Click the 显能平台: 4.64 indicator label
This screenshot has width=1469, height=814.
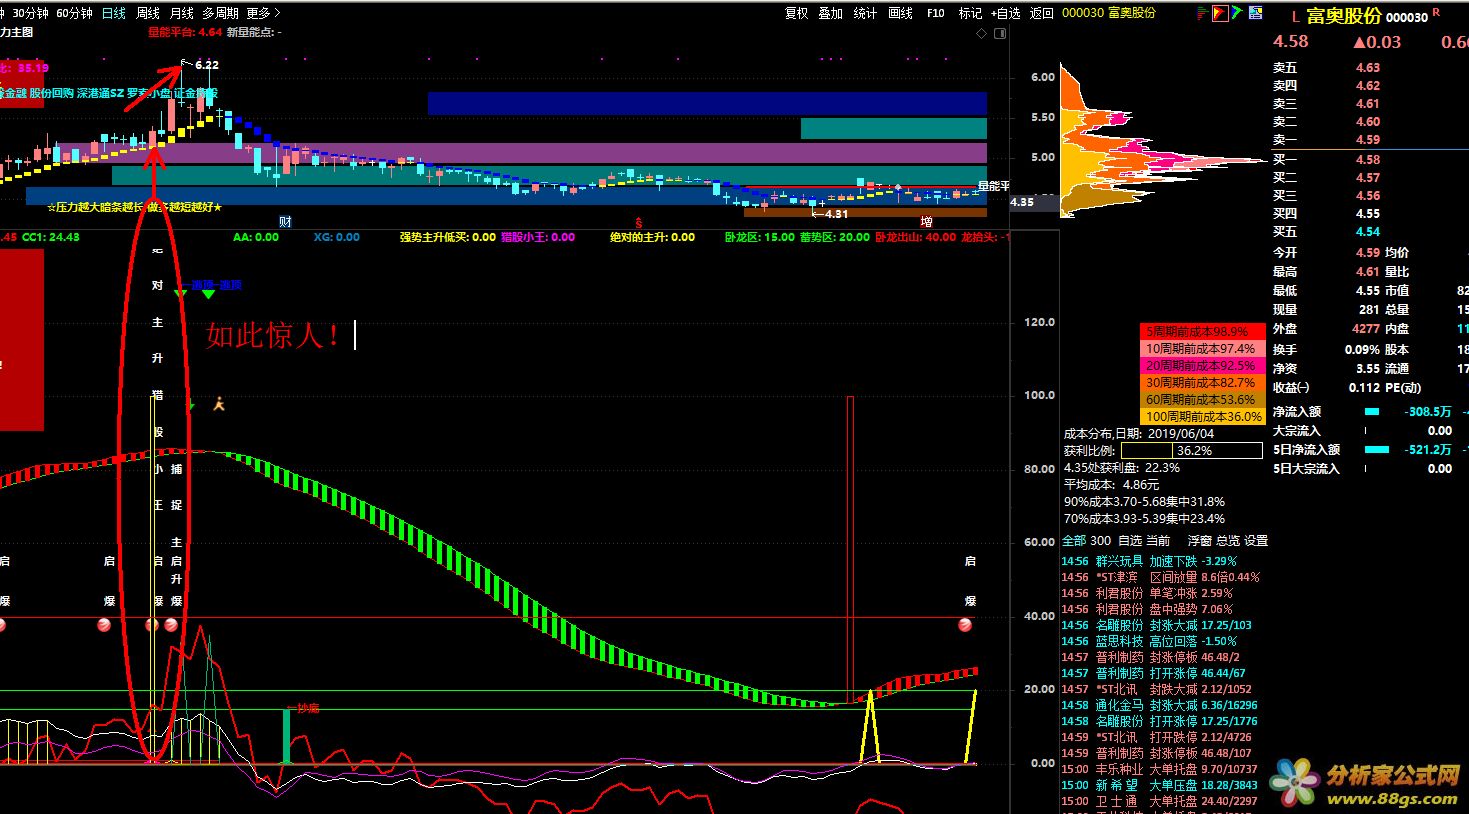tap(185, 32)
